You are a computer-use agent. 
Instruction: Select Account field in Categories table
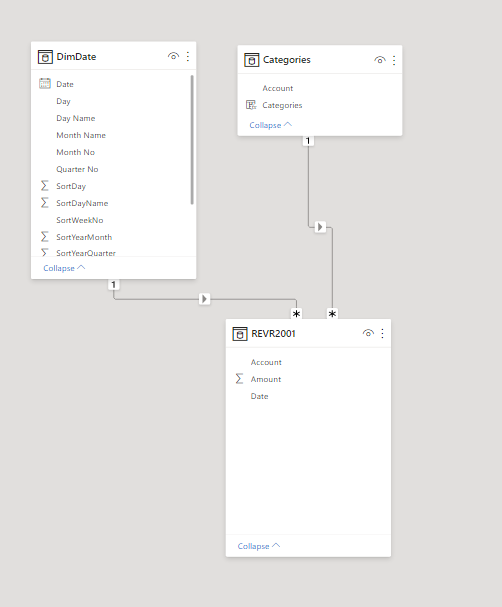click(278, 88)
